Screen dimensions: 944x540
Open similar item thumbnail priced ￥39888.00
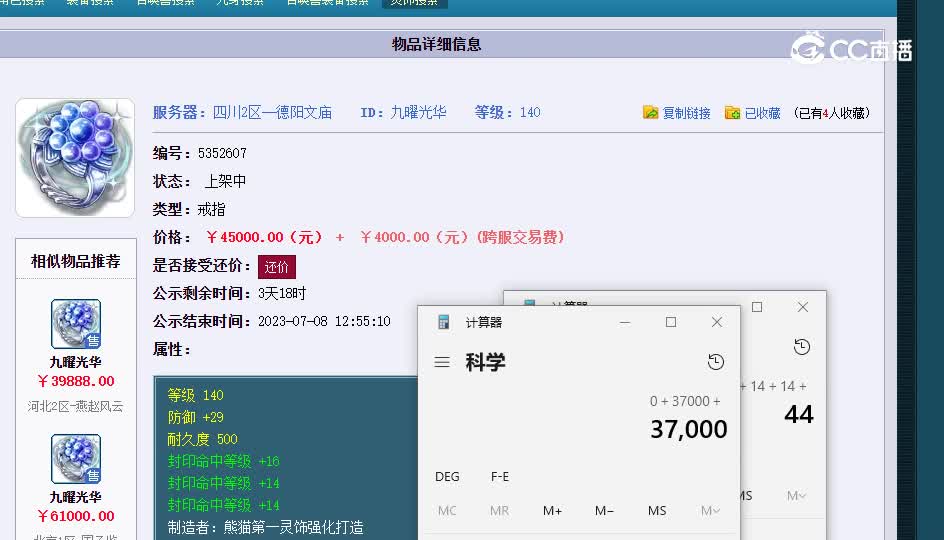point(76,324)
